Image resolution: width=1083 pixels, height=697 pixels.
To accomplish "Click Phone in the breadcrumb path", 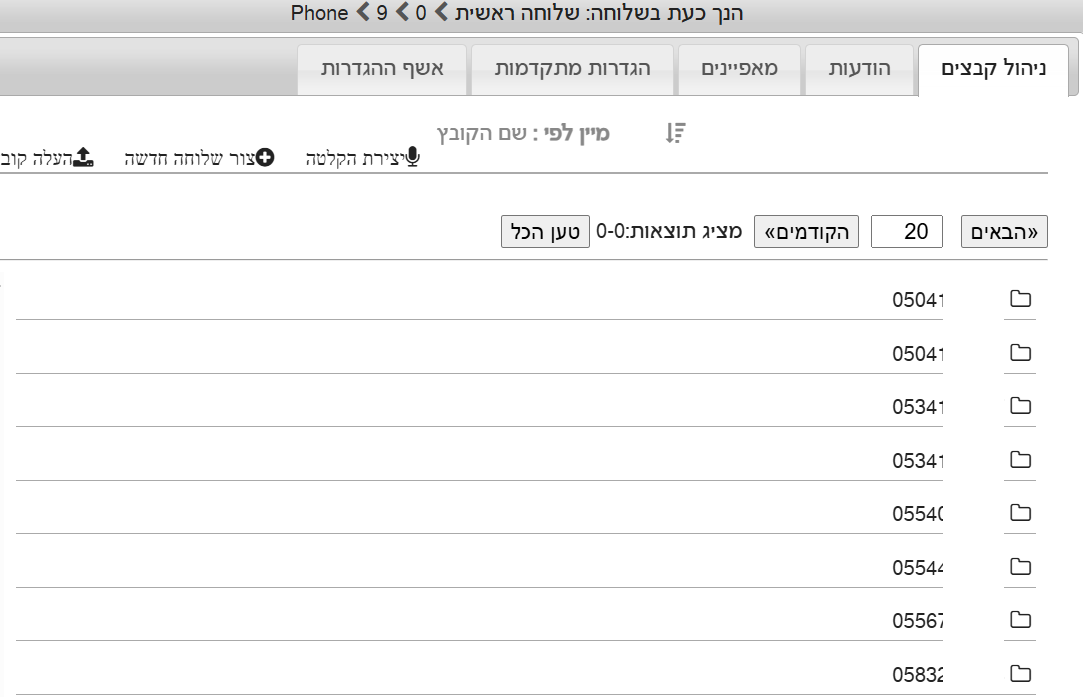I will coord(320,14).
